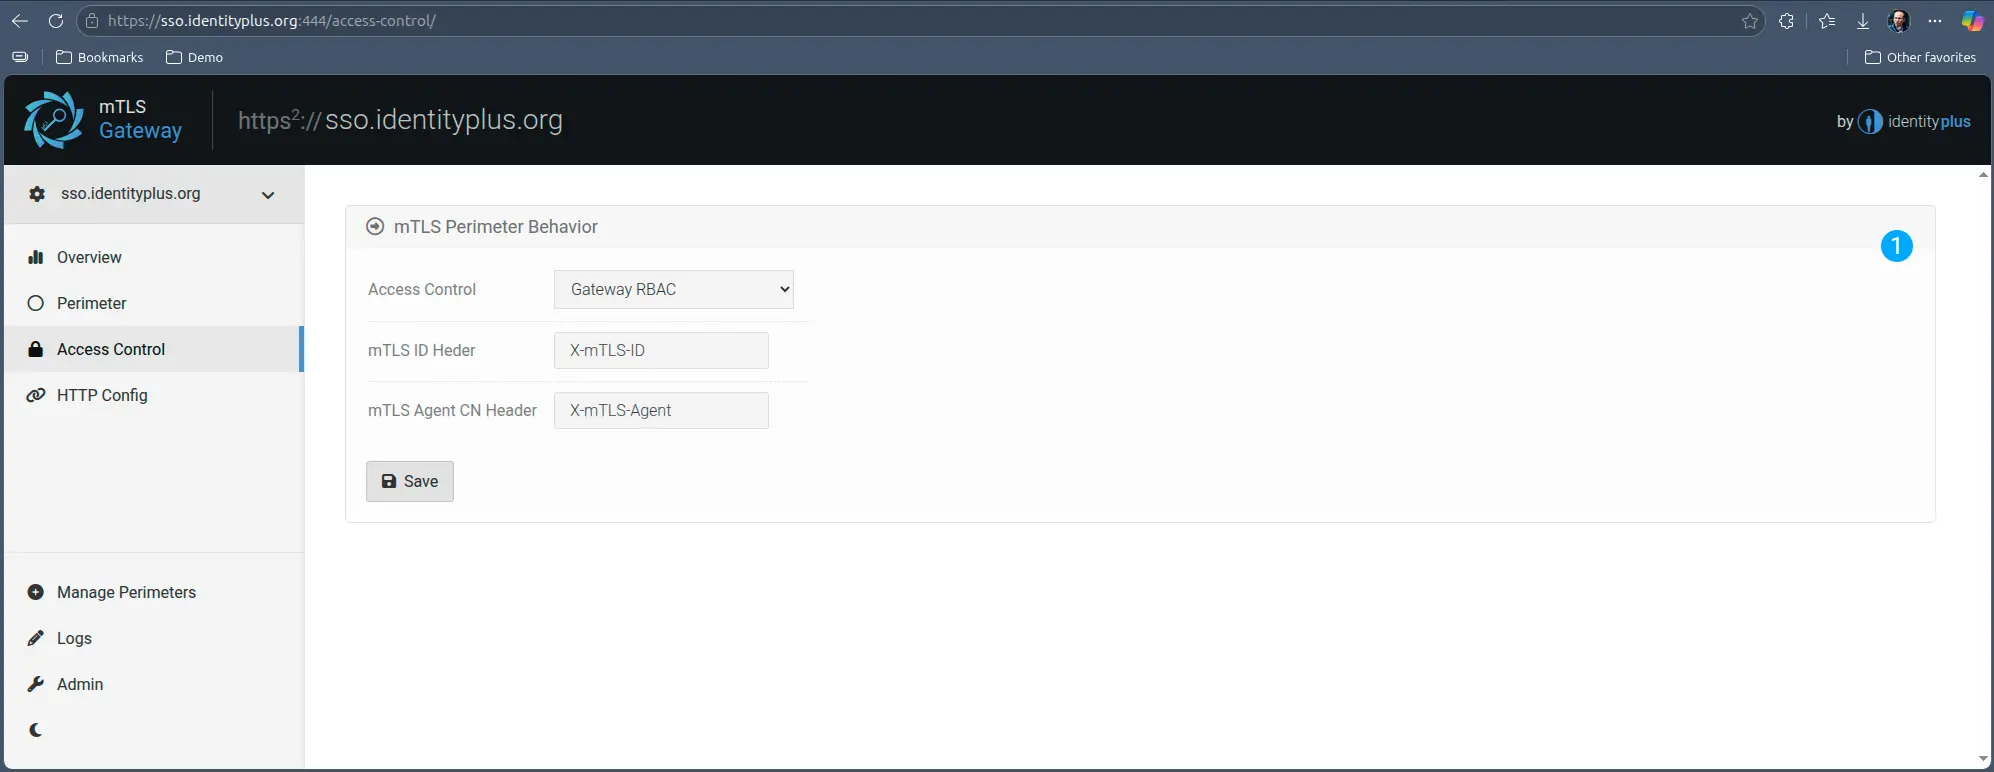
Task: Click the favorites star in address bar
Action: (1749, 21)
